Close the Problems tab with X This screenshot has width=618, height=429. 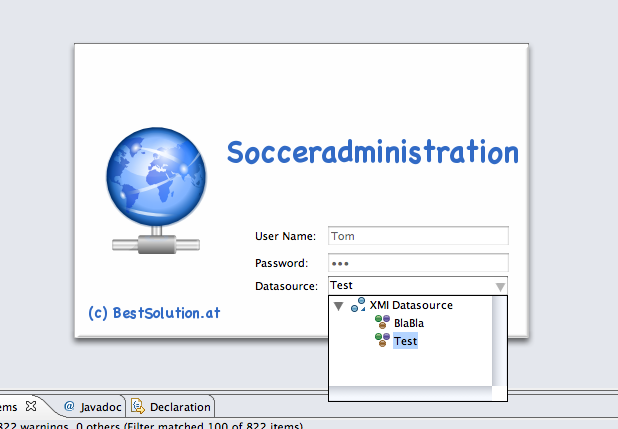click(x=31, y=406)
